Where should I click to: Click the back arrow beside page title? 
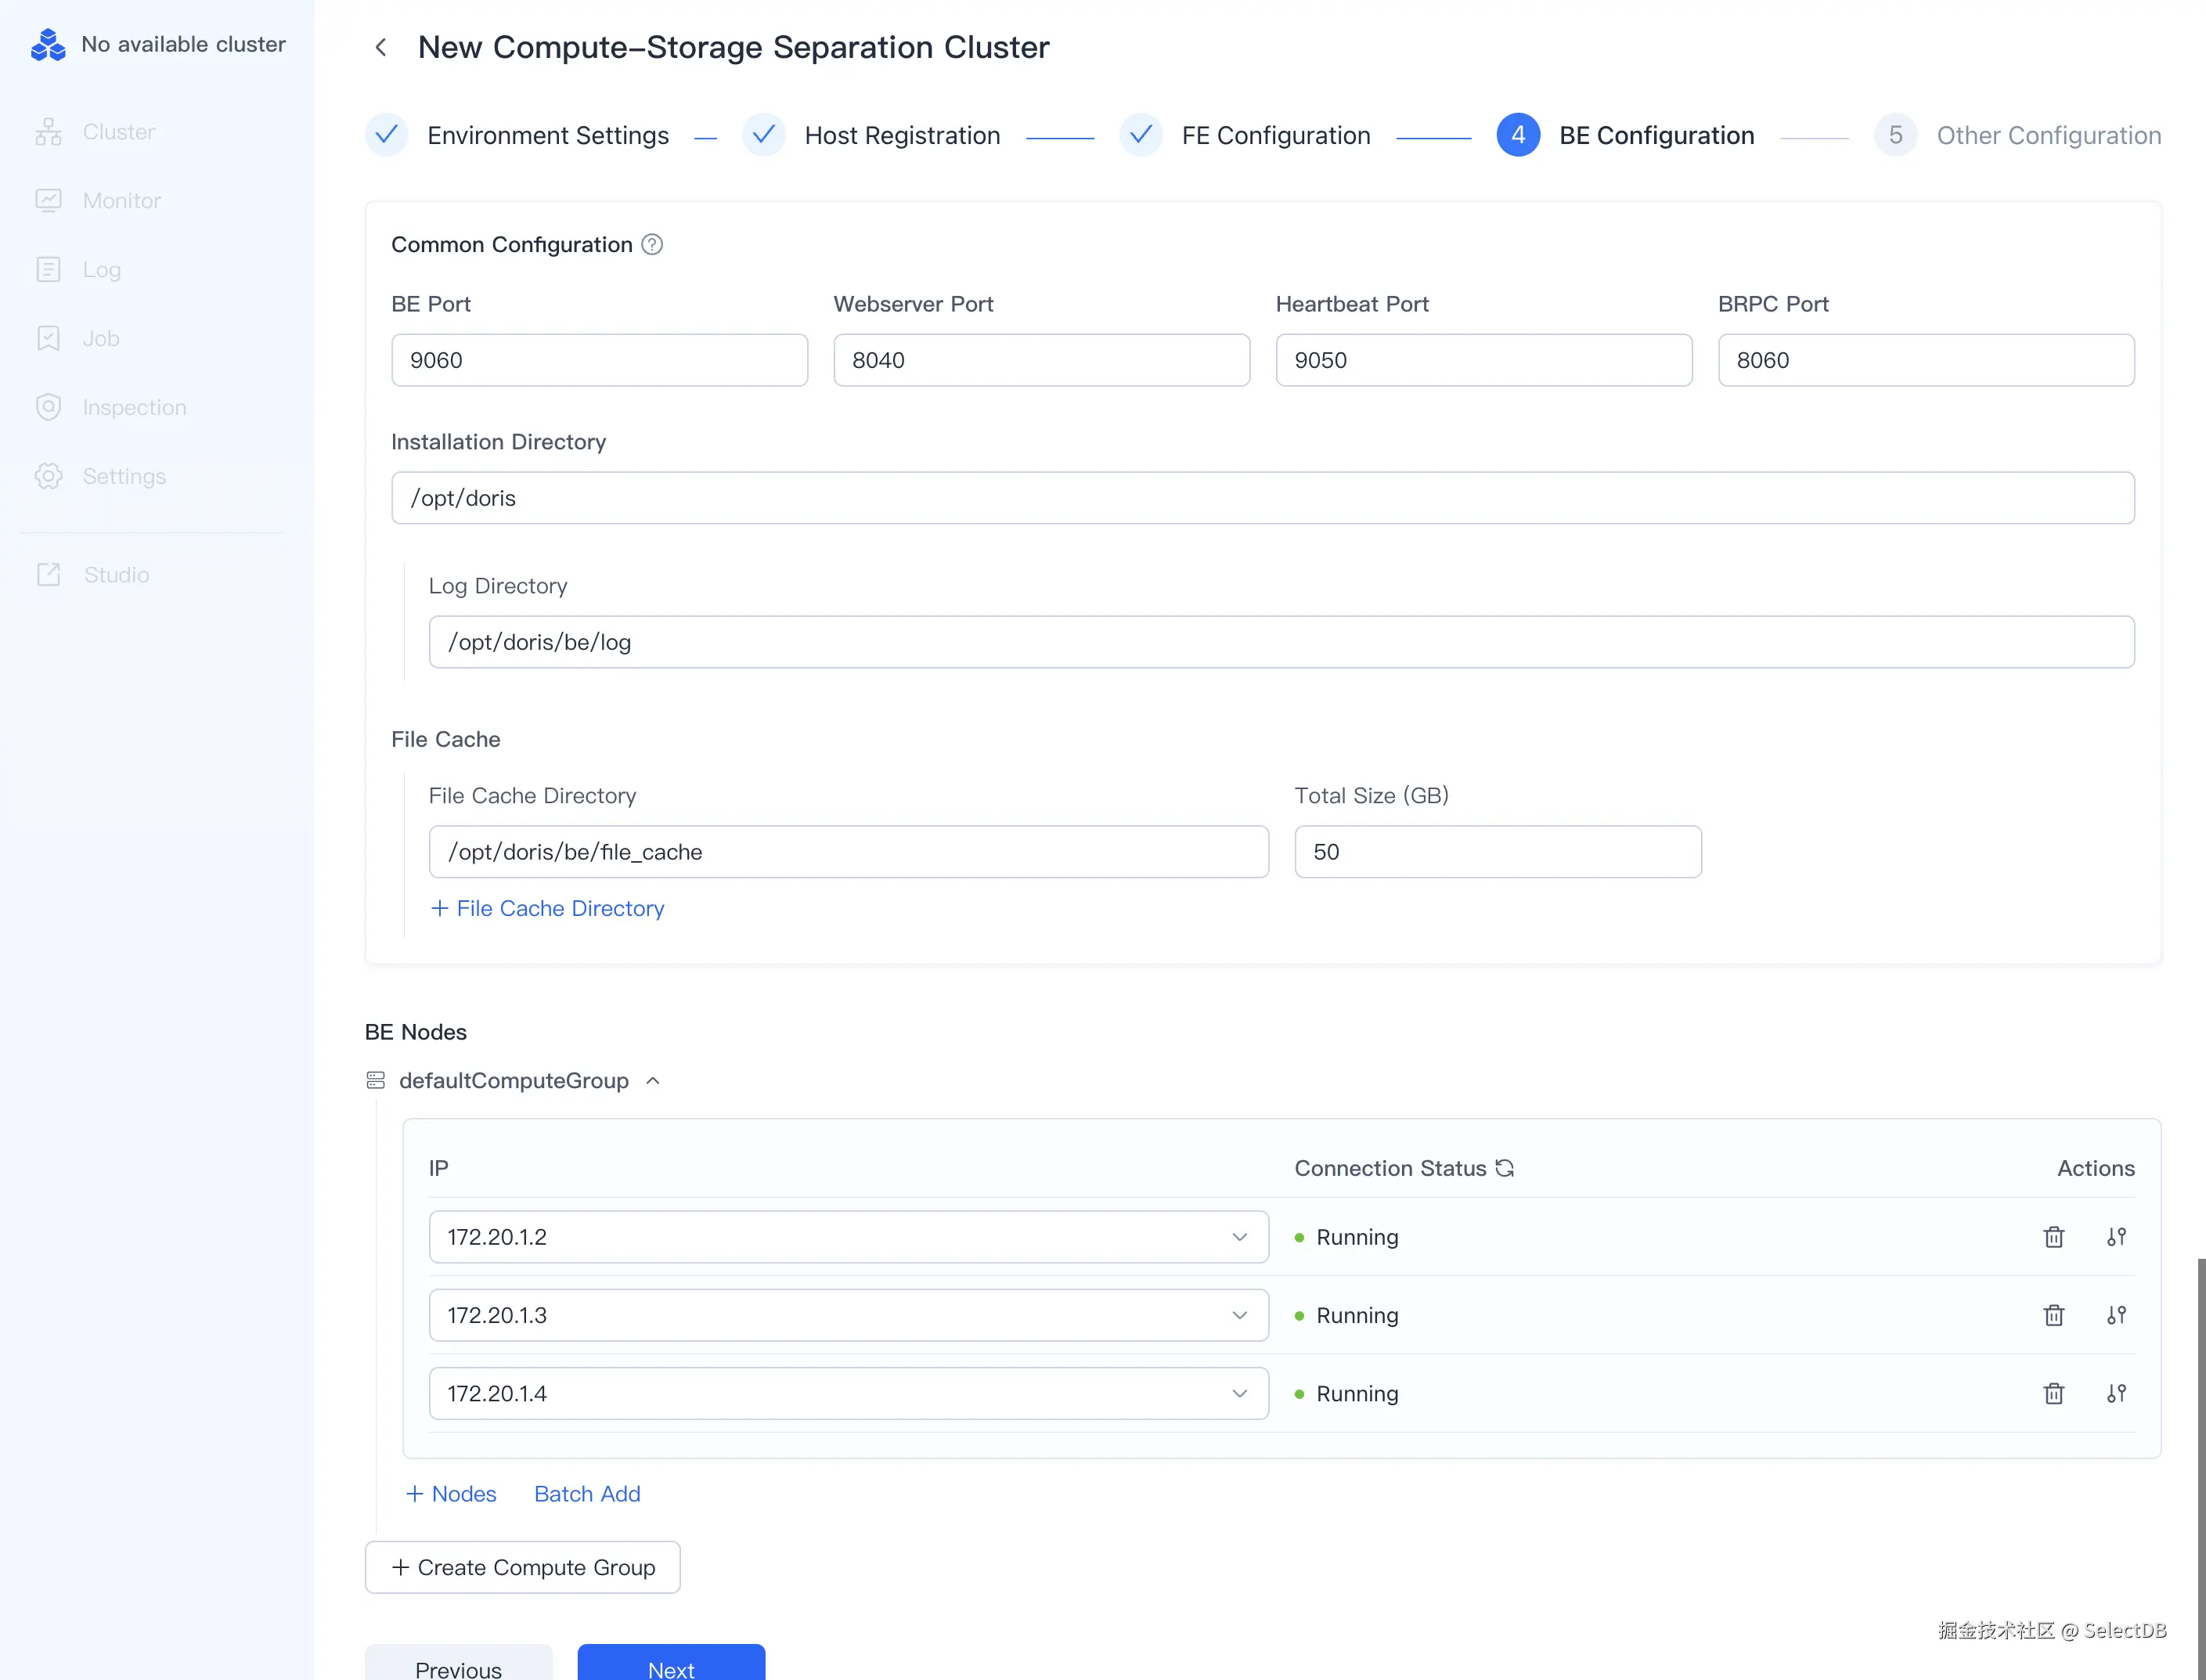tap(381, 47)
